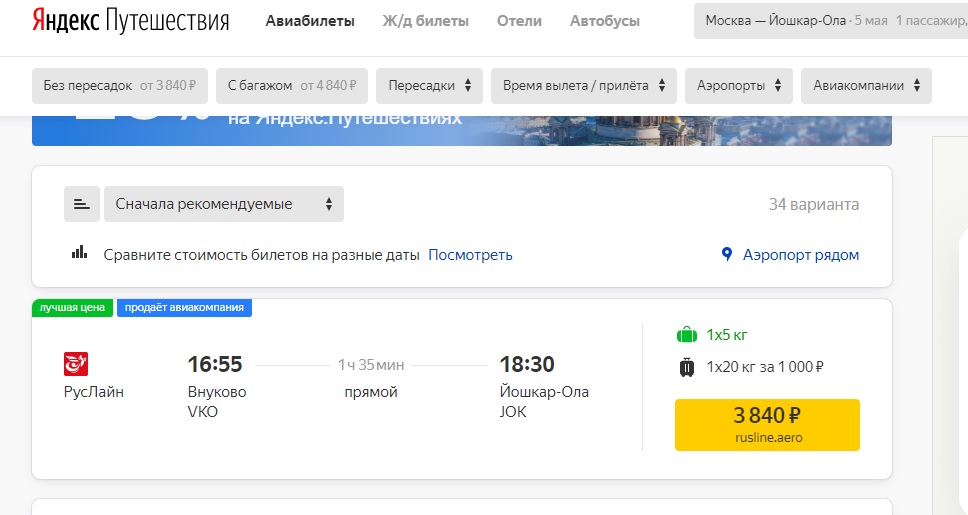Image resolution: width=968 pixels, height=515 pixels.
Task: Click the checked baggage 1x20 кг suitcase icon
Action: [x=686, y=367]
